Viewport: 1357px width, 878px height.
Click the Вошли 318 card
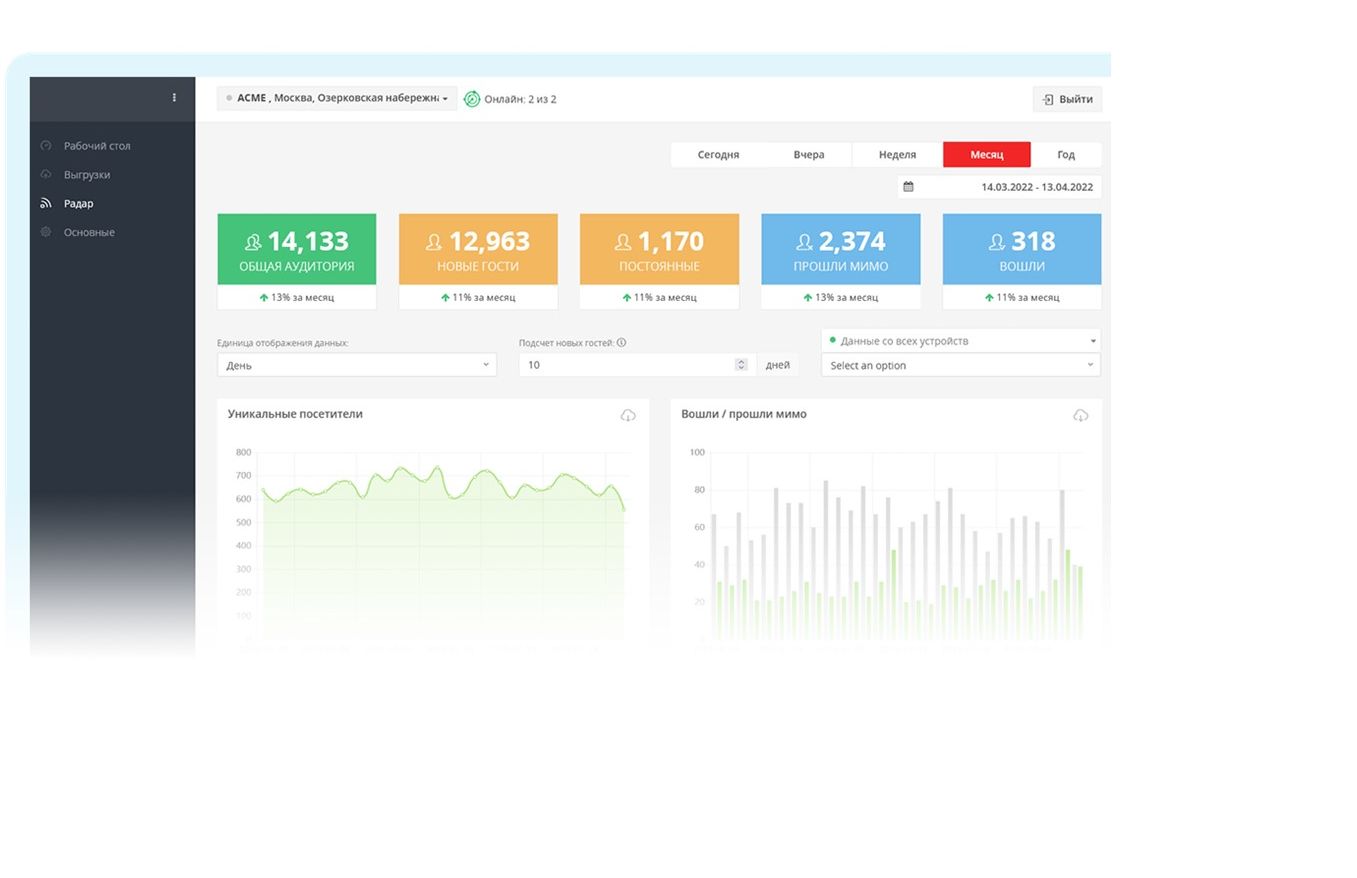coord(1022,249)
